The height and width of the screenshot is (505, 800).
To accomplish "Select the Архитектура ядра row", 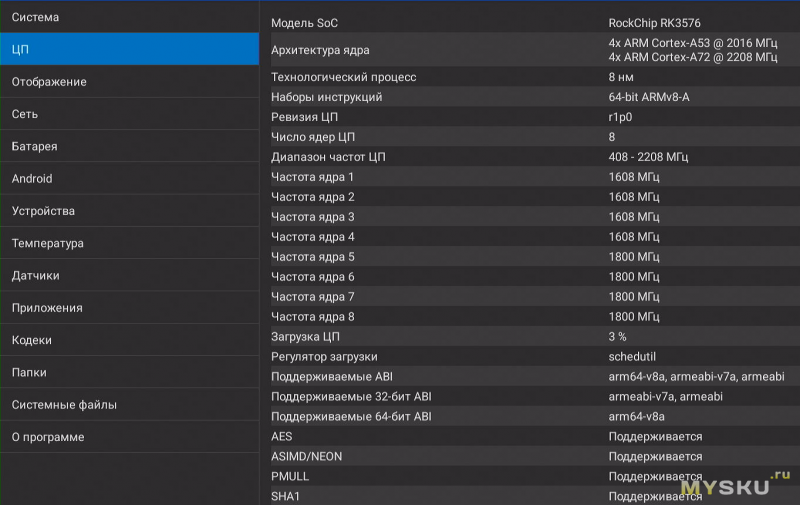I will 530,50.
